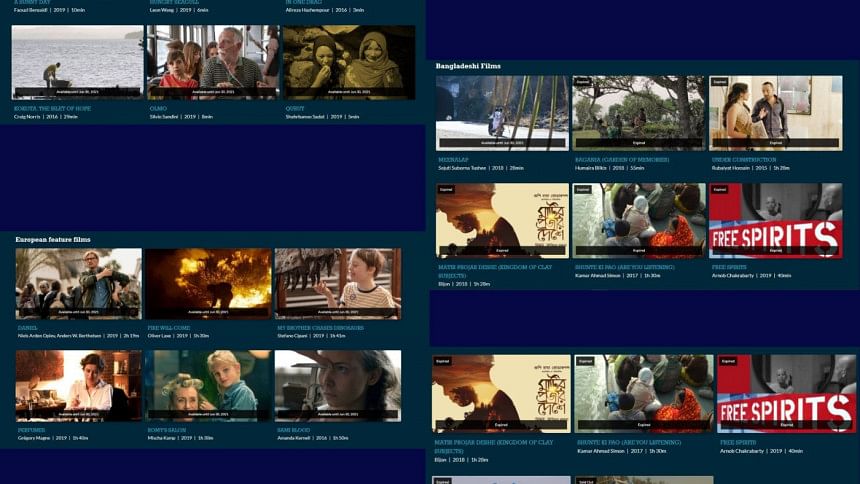Click the DANIEL title link
This screenshot has width=860, height=484.
[x=27, y=328]
